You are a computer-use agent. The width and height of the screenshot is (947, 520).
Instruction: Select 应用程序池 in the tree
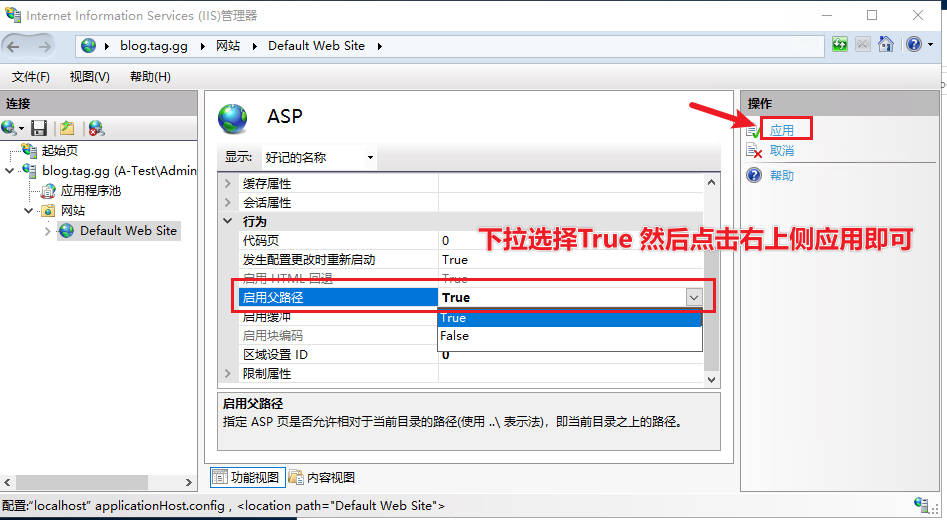click(x=90, y=190)
